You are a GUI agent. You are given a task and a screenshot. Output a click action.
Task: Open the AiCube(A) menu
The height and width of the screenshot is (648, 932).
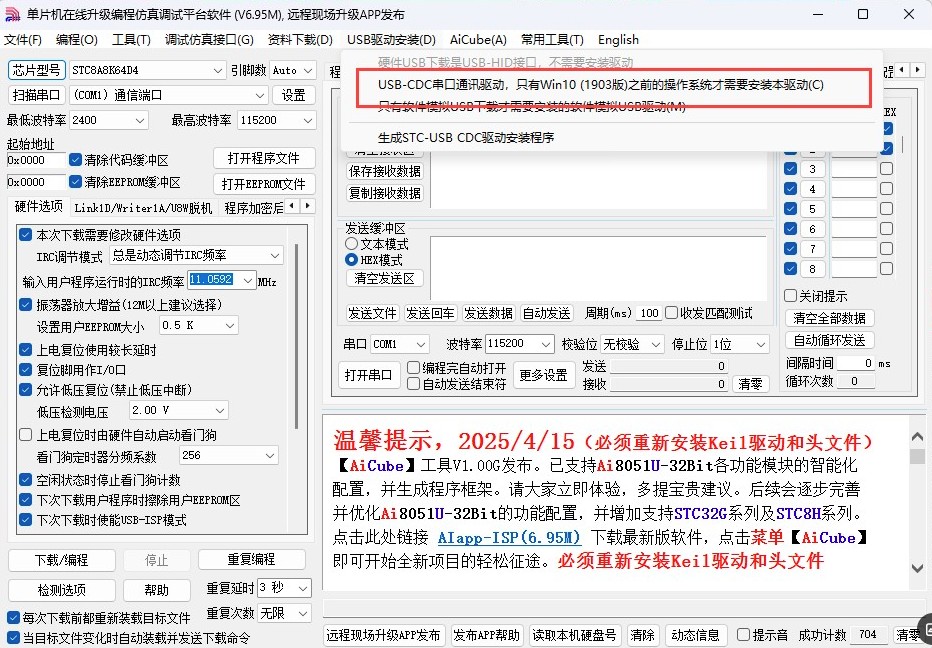478,40
